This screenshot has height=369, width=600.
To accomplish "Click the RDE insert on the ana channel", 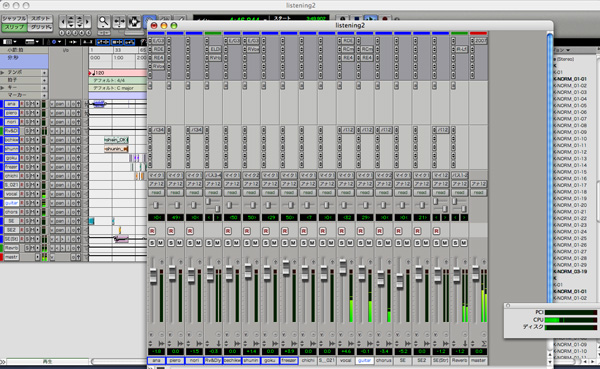I will point(158,49).
